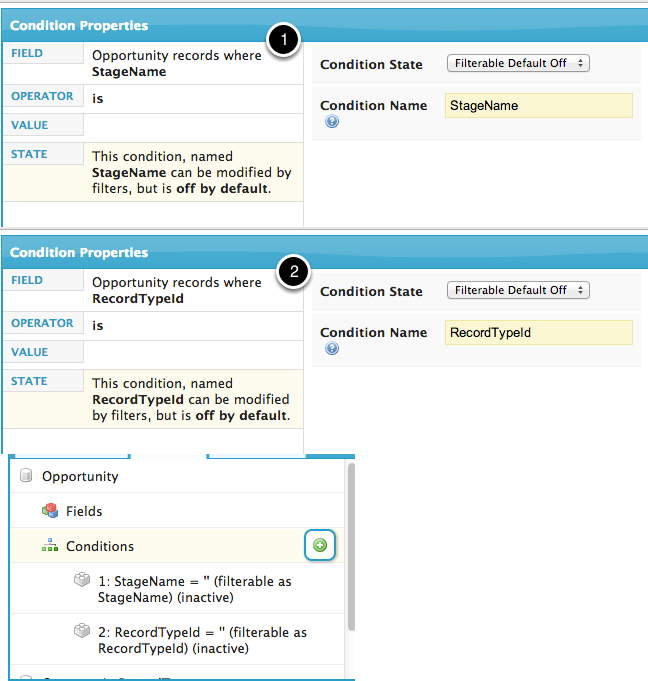Screen dimensions: 648x681
Task: Open condition 1: StageName in the tree
Action: 195,589
